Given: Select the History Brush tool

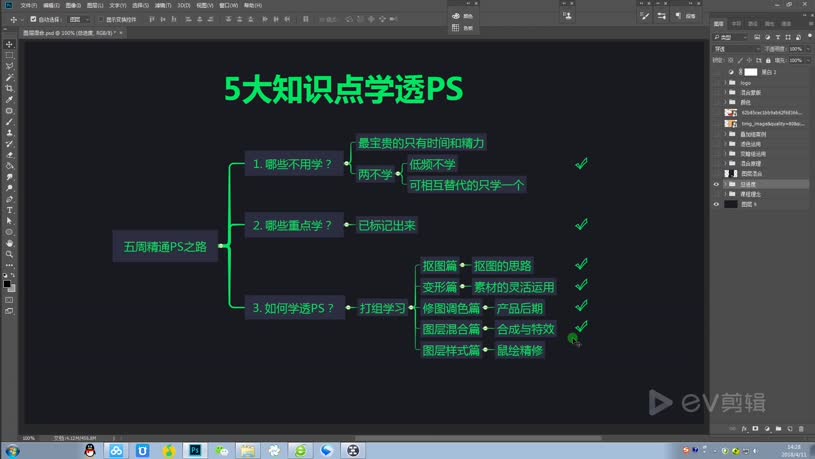Looking at the screenshot, I should (9, 144).
